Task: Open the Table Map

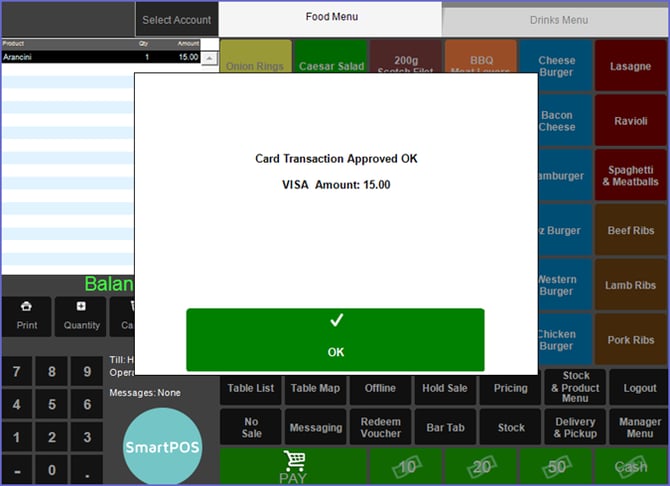Action: click(x=315, y=388)
